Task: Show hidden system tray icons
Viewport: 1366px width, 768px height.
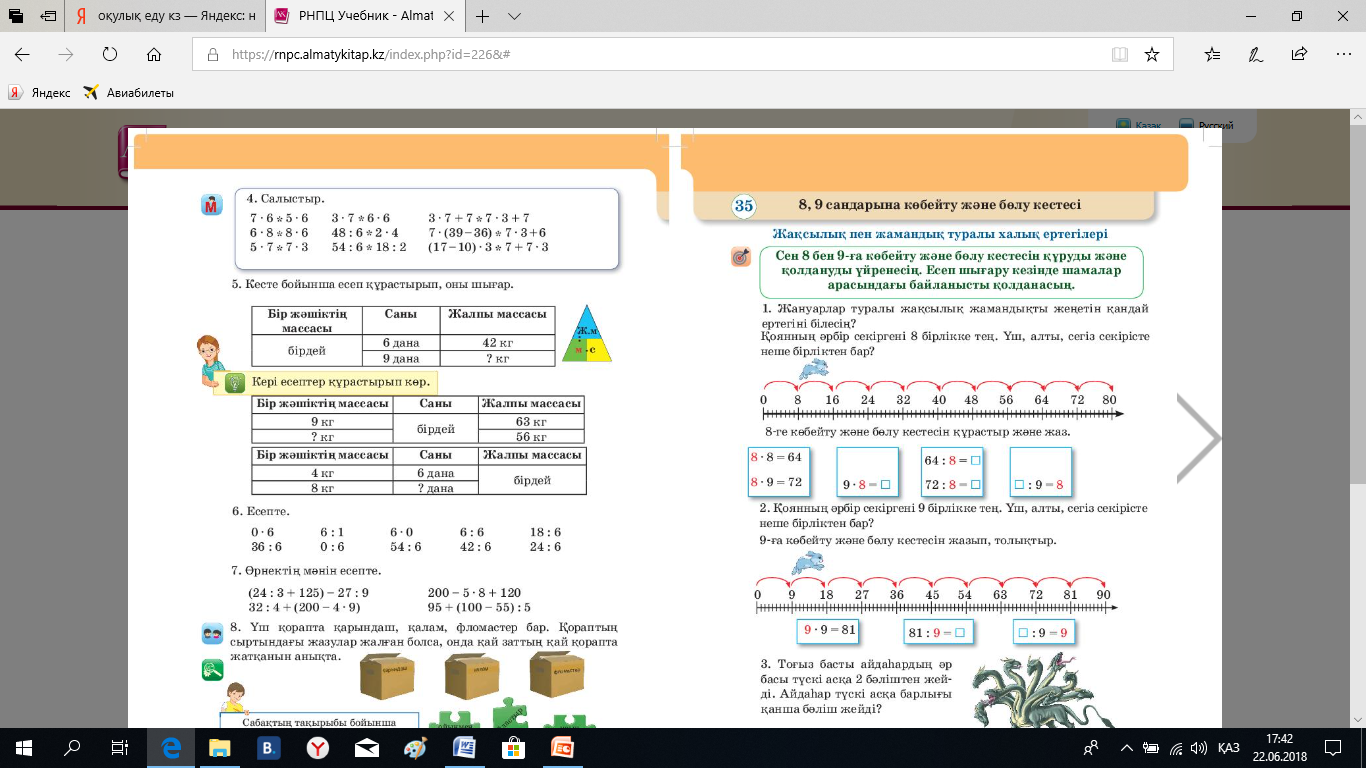Action: click(1127, 748)
